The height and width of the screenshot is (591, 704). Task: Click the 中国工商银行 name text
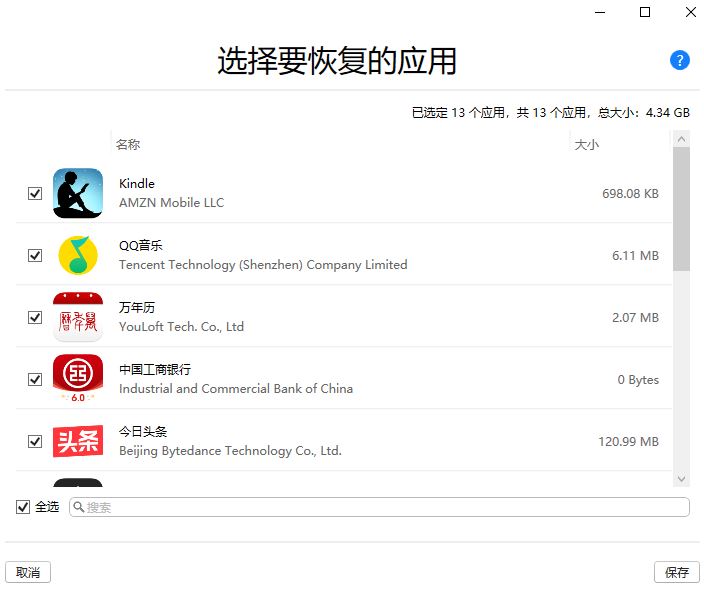[x=155, y=370]
